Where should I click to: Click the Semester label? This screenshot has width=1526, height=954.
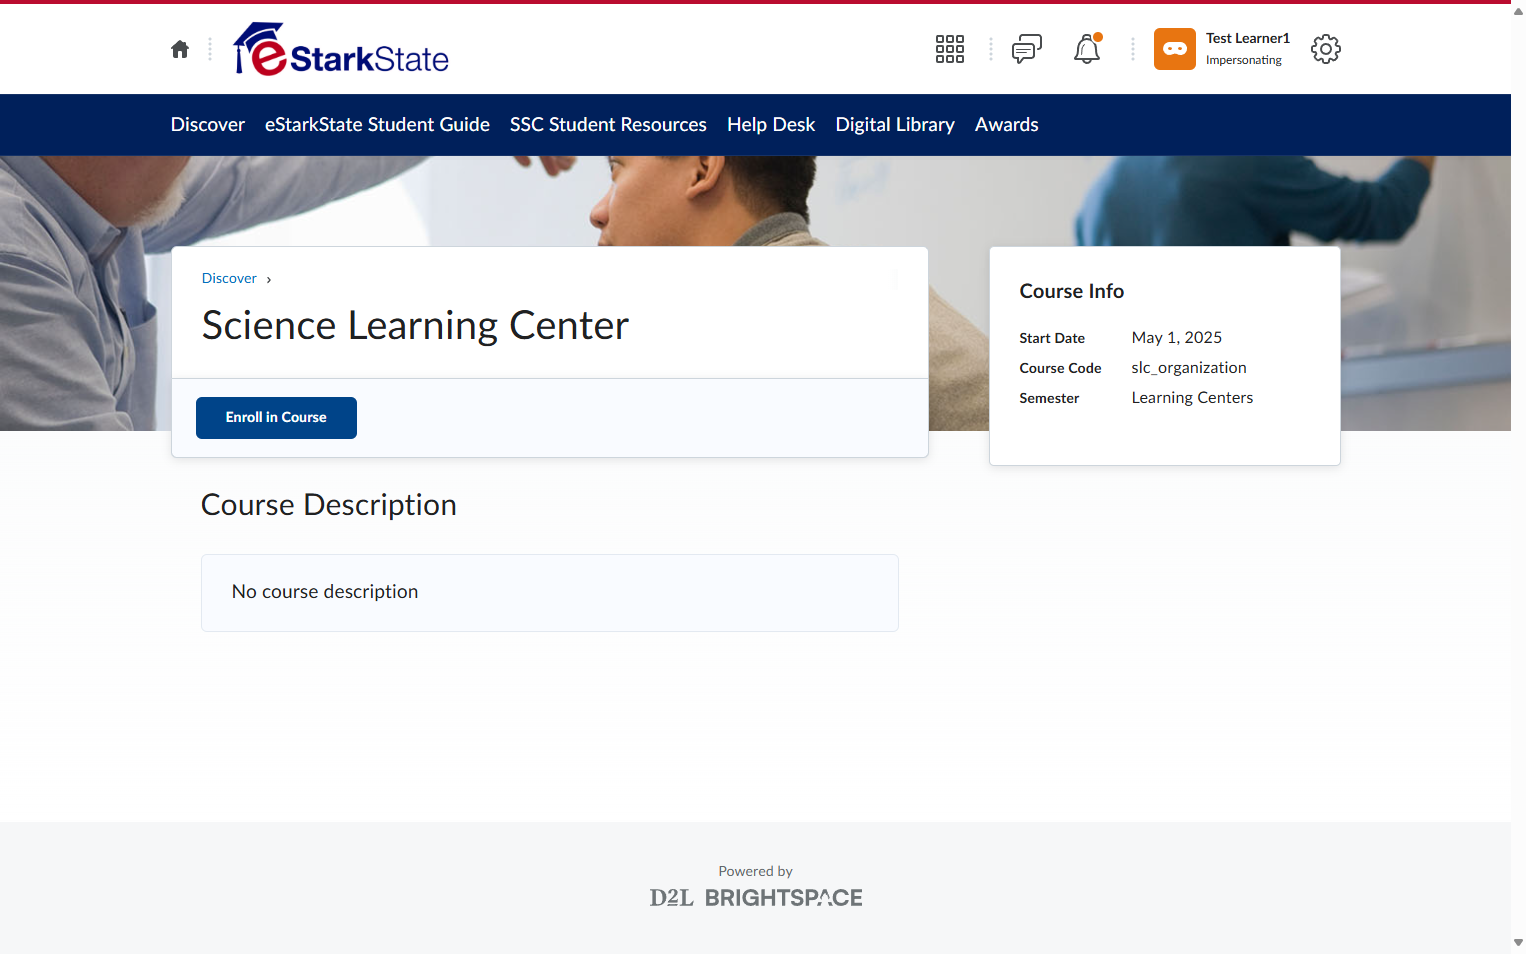pyautogui.click(x=1049, y=398)
